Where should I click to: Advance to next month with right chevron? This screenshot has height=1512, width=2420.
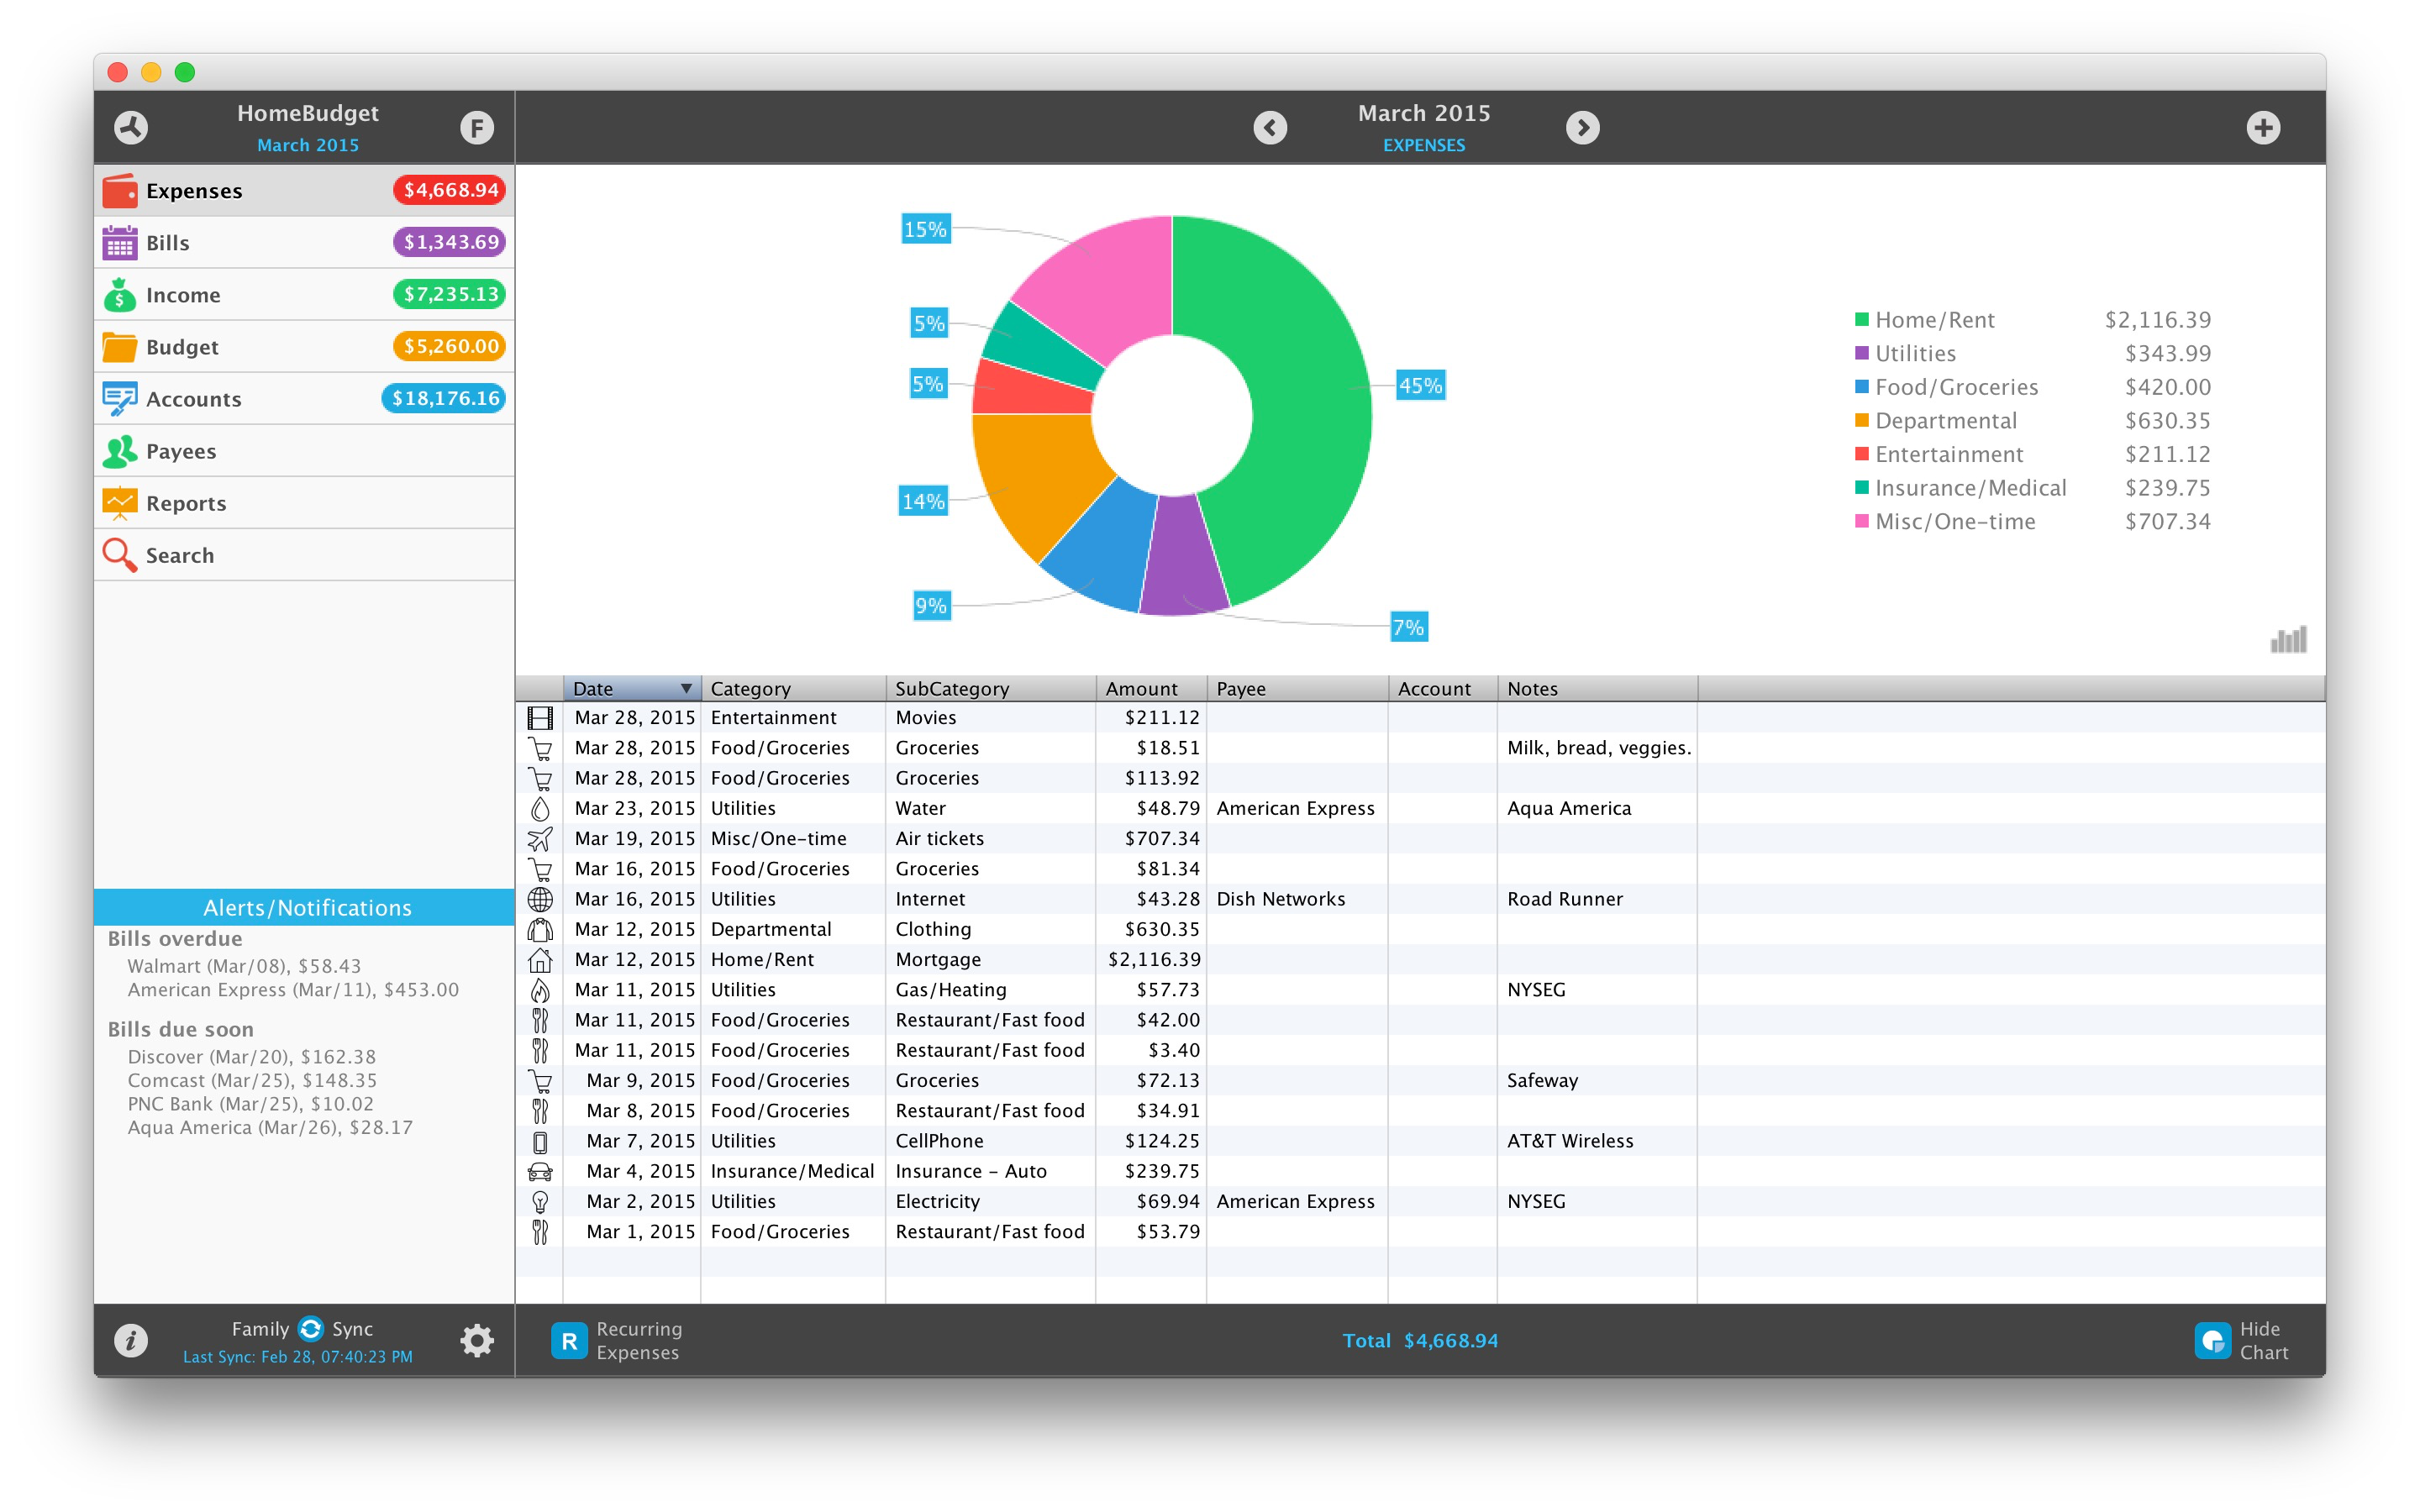[1582, 127]
